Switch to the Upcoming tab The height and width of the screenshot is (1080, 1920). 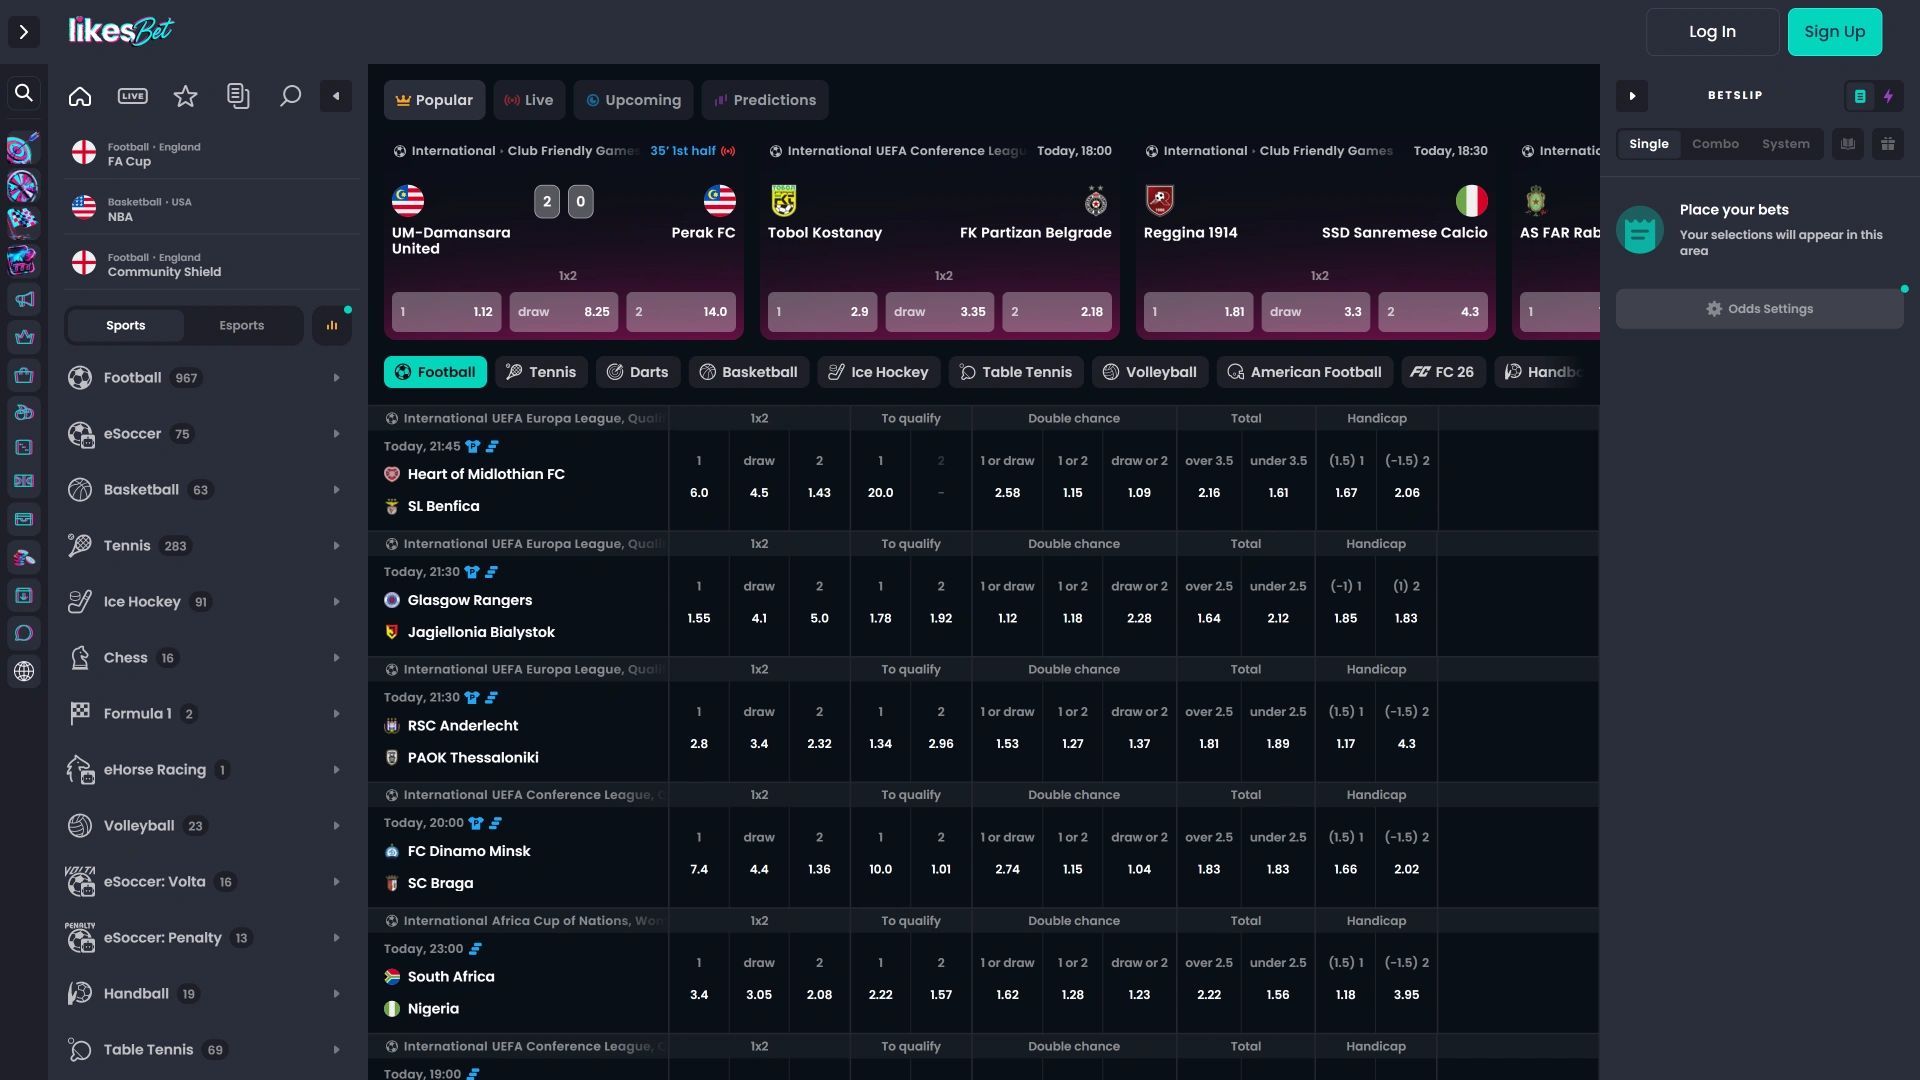633,100
